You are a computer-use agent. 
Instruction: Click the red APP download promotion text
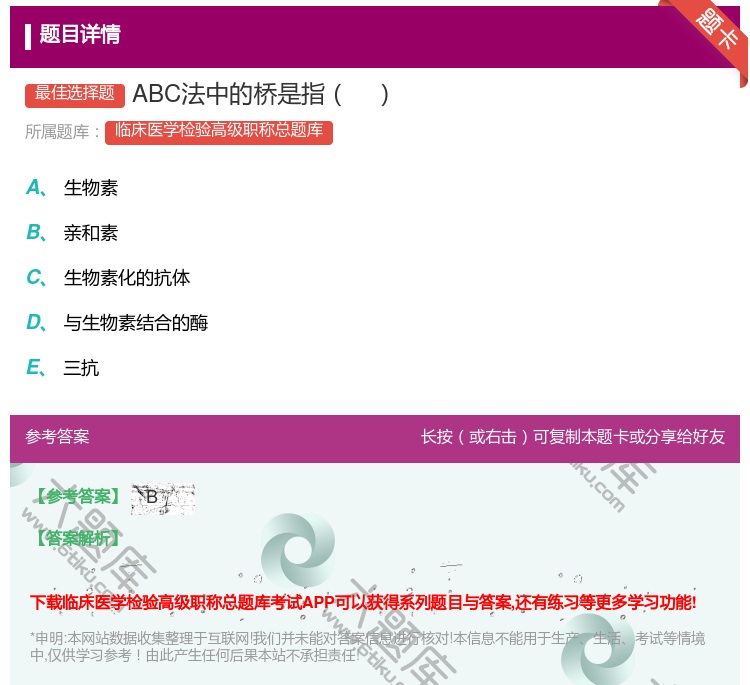363,602
